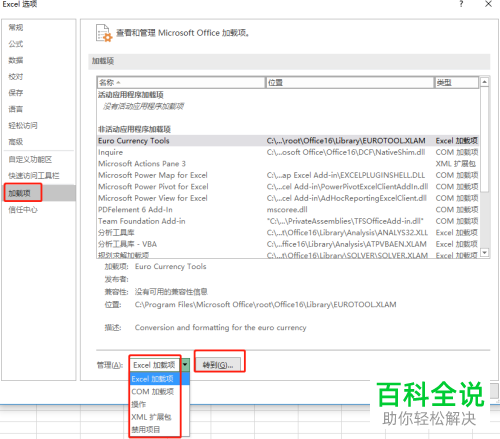Sort add-ins by 名称 column header

coord(181,82)
